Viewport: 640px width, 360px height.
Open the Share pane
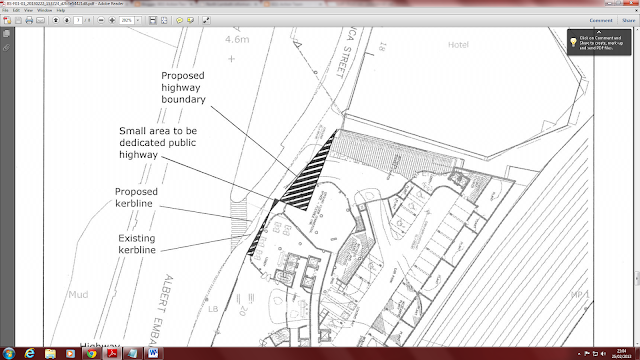tap(629, 20)
